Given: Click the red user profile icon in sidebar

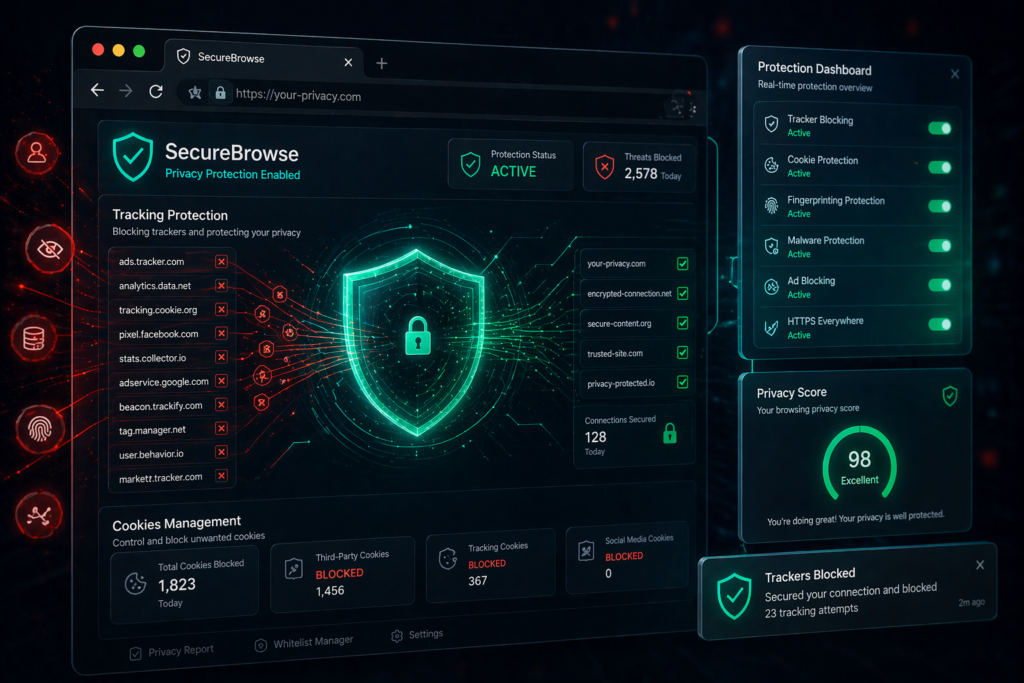Looking at the screenshot, I should pos(37,153).
